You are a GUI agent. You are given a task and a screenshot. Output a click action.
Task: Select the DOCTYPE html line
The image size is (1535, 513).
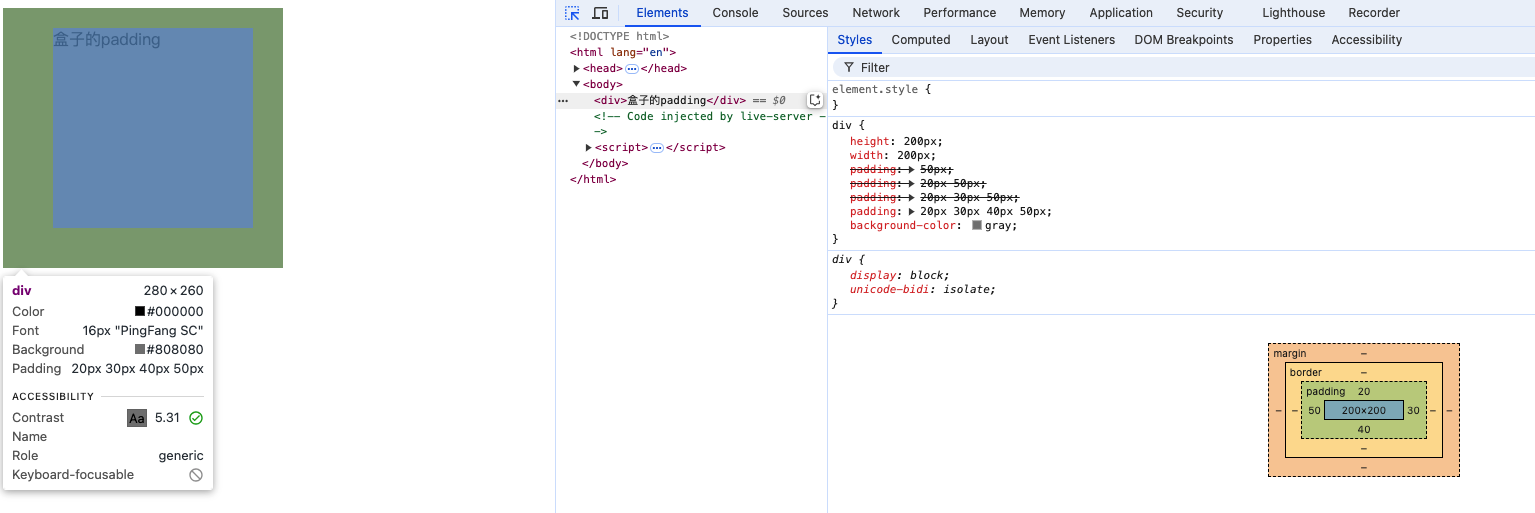(x=619, y=37)
